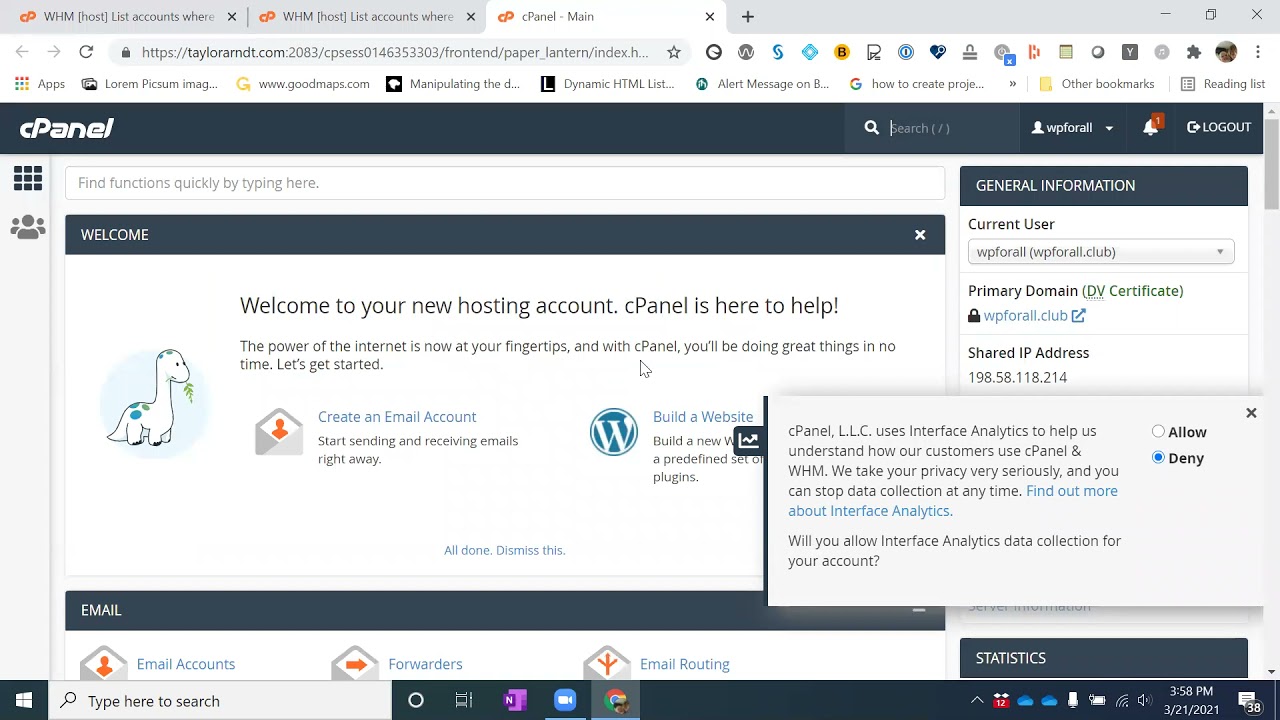Close the Interface Analytics popup
Viewport: 1280px width, 720px height.
pyautogui.click(x=1251, y=413)
